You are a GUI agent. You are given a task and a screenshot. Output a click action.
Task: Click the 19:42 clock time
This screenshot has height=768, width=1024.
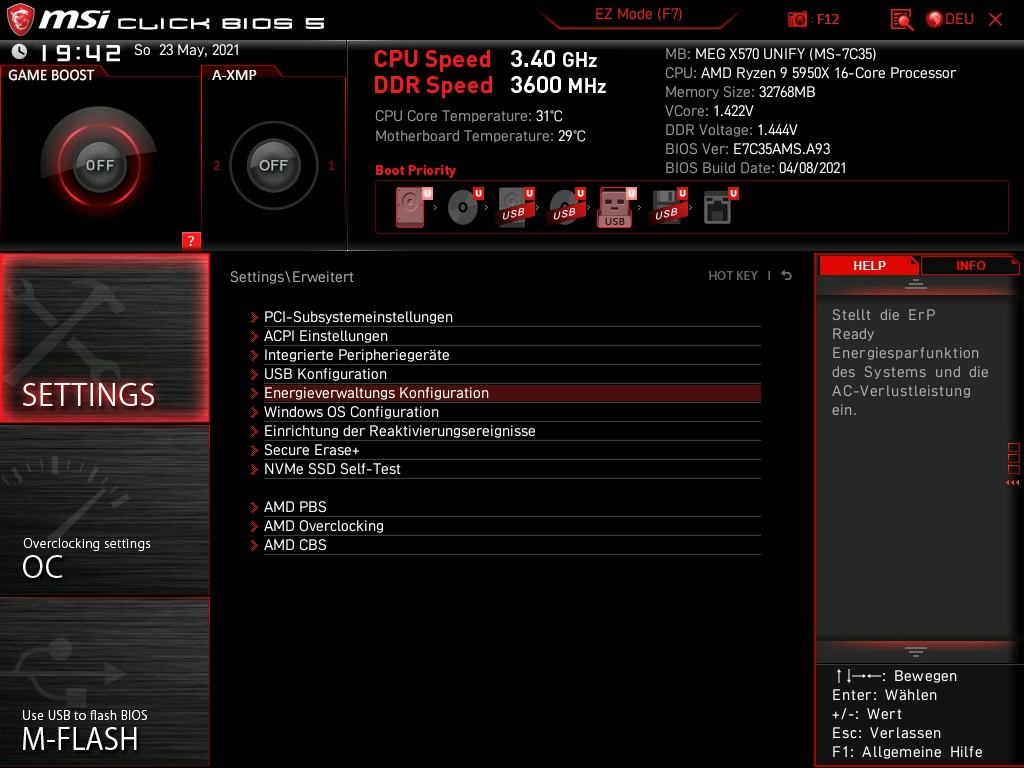(81, 52)
